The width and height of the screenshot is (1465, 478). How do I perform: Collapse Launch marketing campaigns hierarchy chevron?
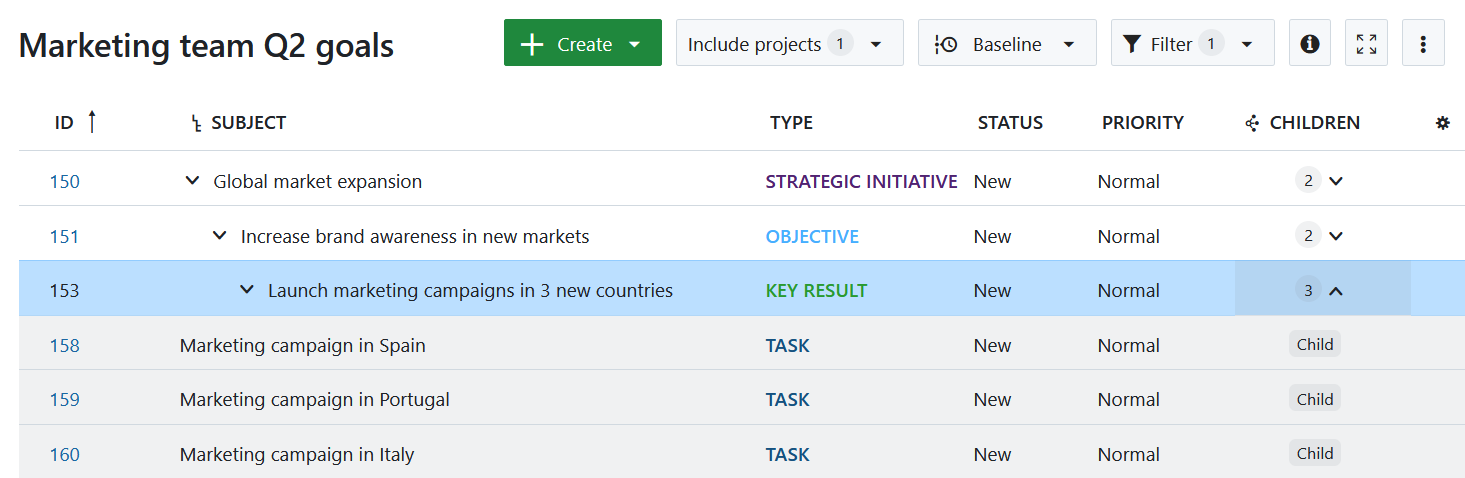[x=247, y=290]
